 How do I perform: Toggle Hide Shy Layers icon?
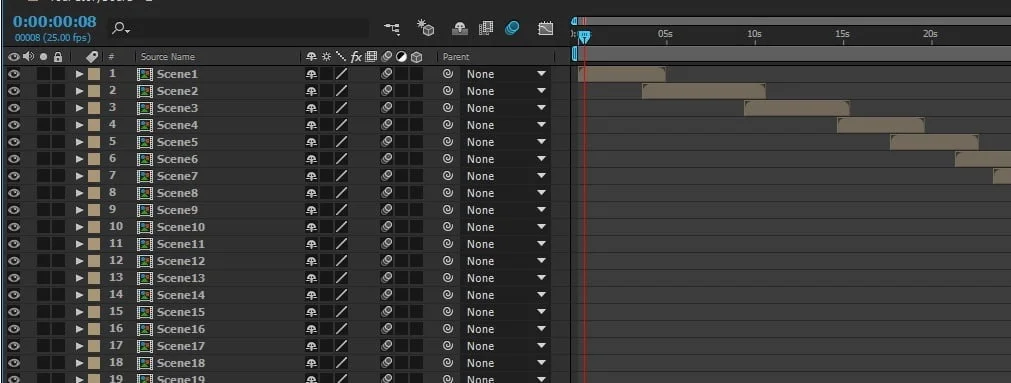point(459,28)
